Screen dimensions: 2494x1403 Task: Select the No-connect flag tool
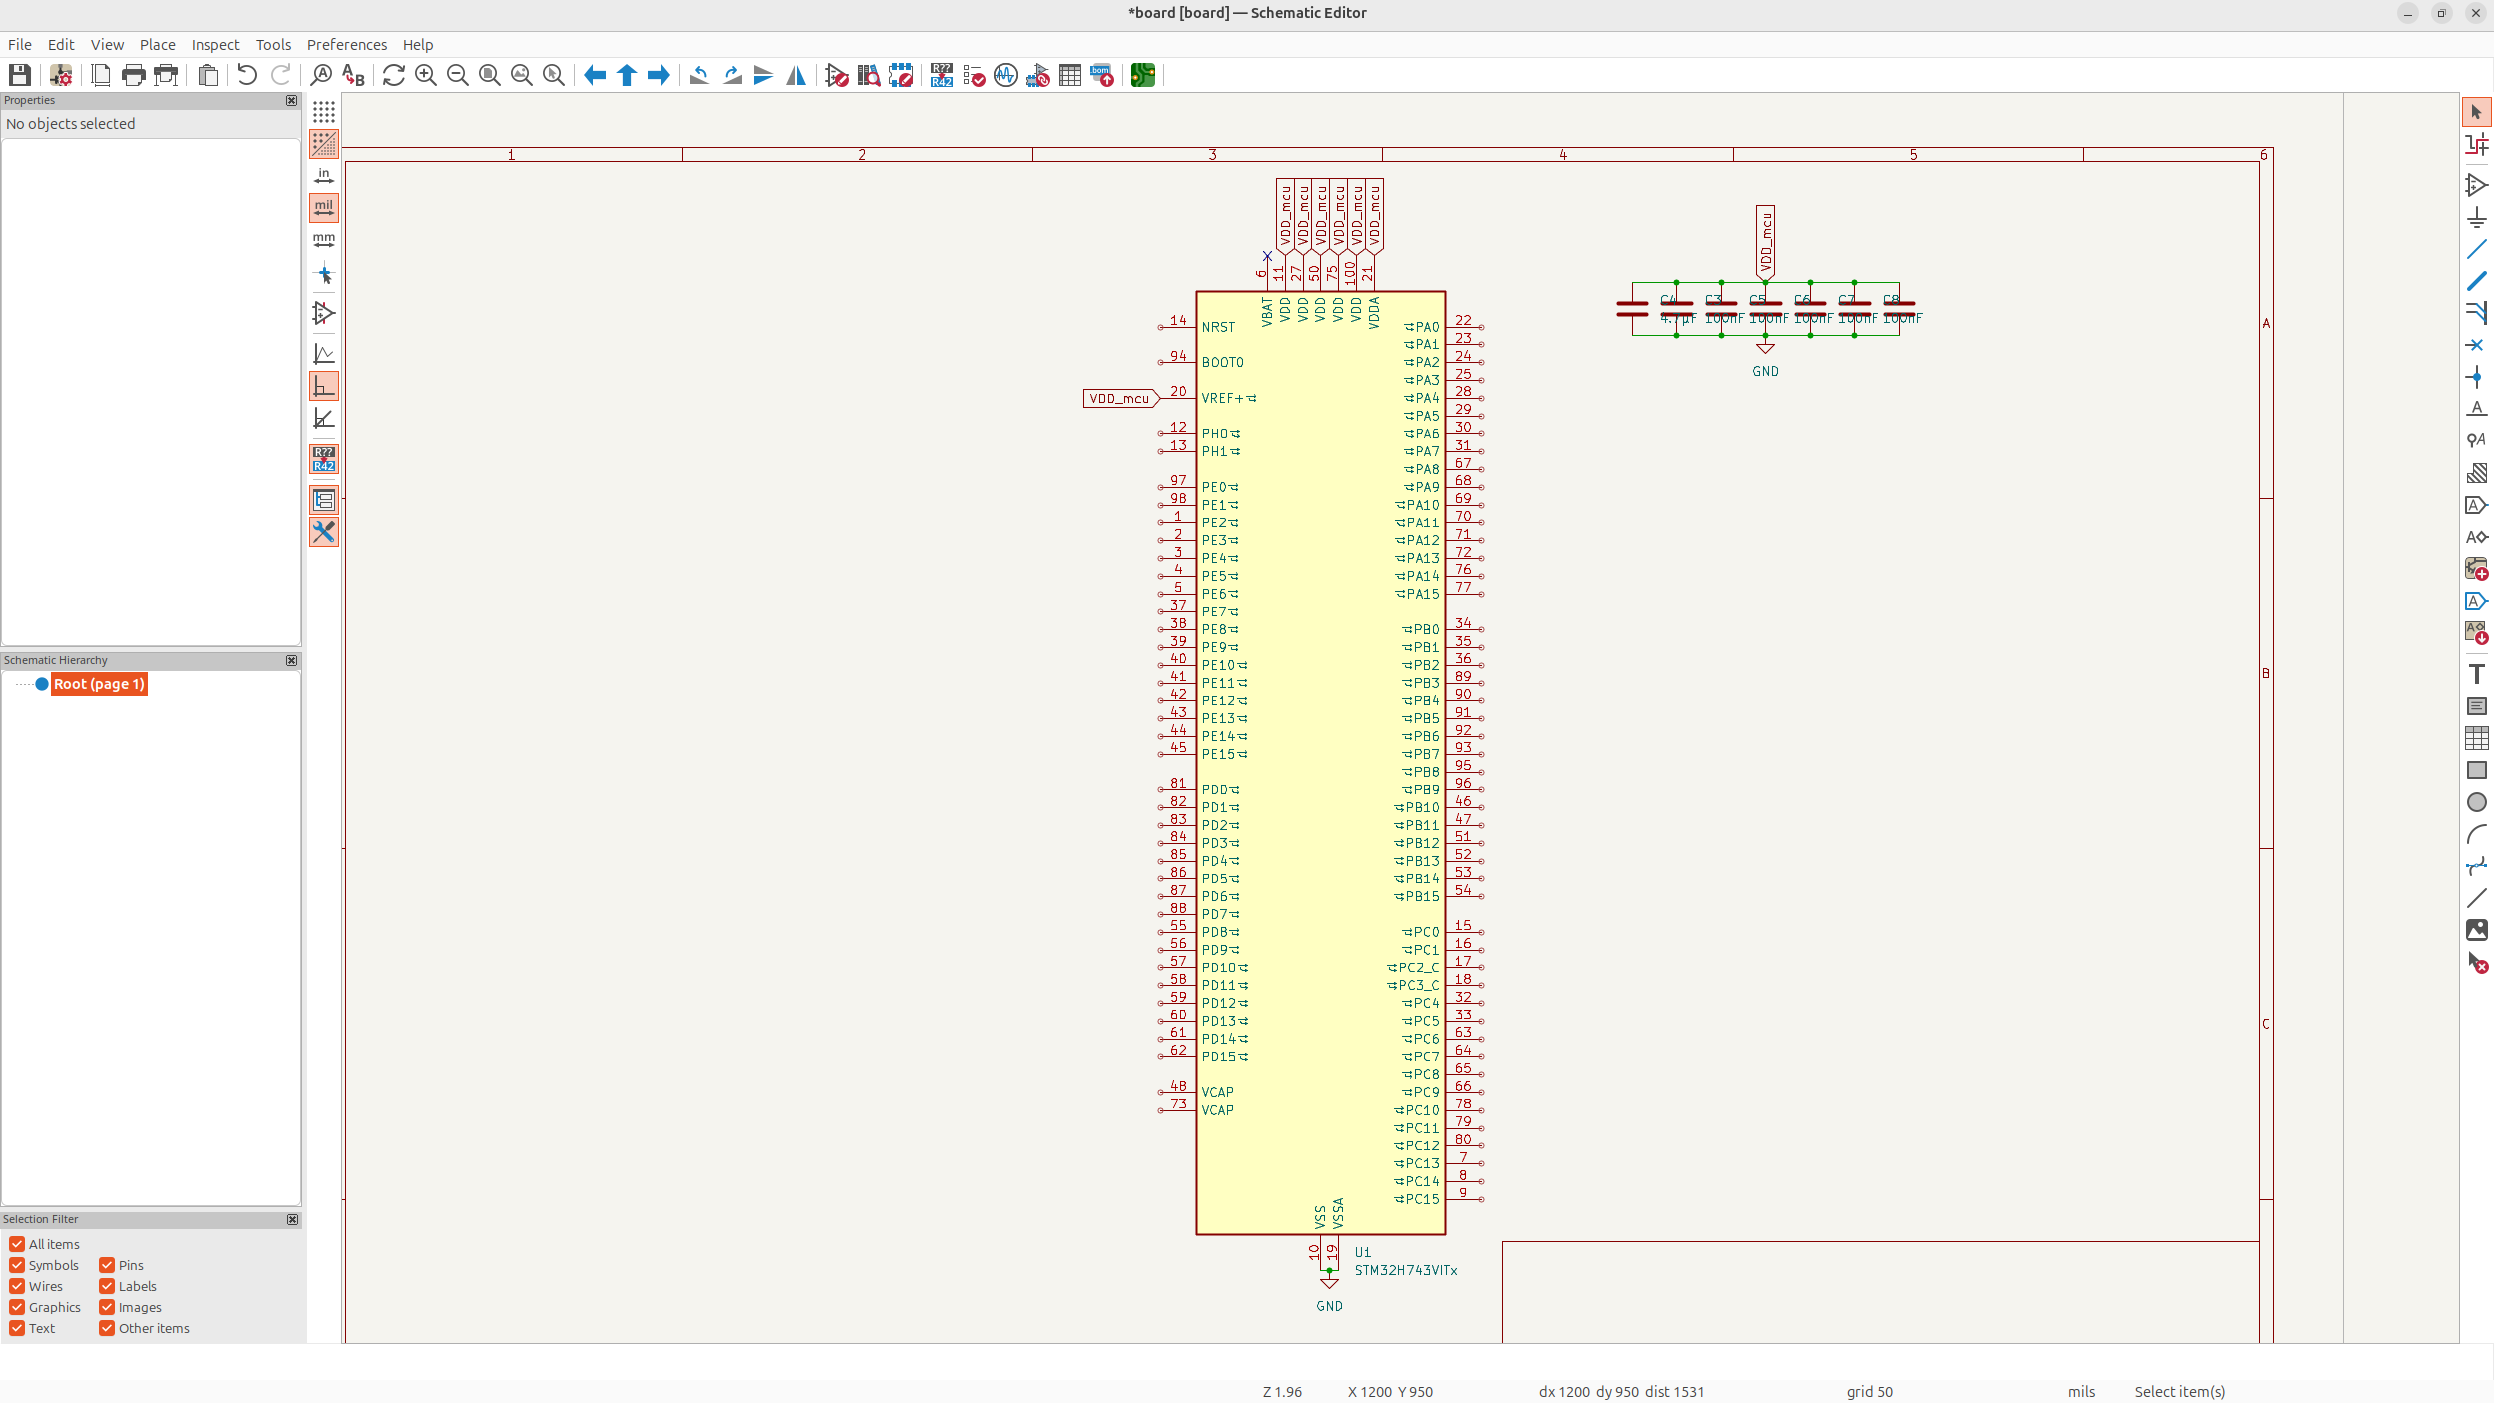[2476, 345]
